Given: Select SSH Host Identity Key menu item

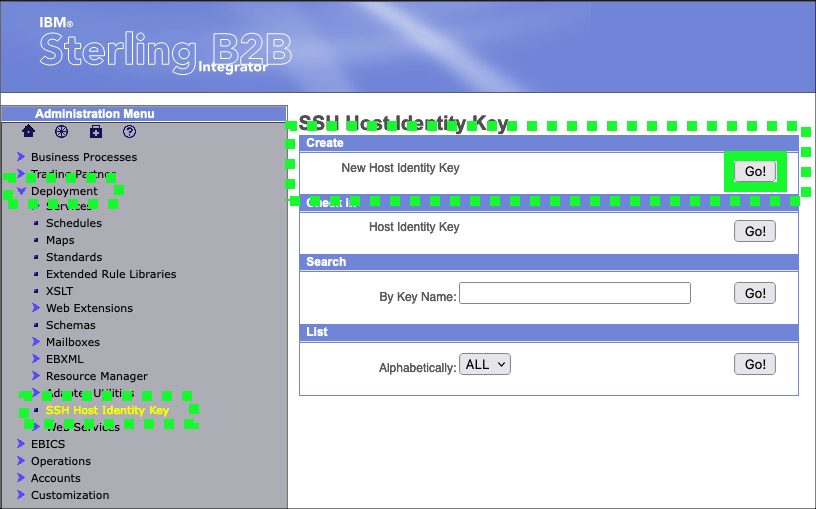Looking at the screenshot, I should coord(107,410).
